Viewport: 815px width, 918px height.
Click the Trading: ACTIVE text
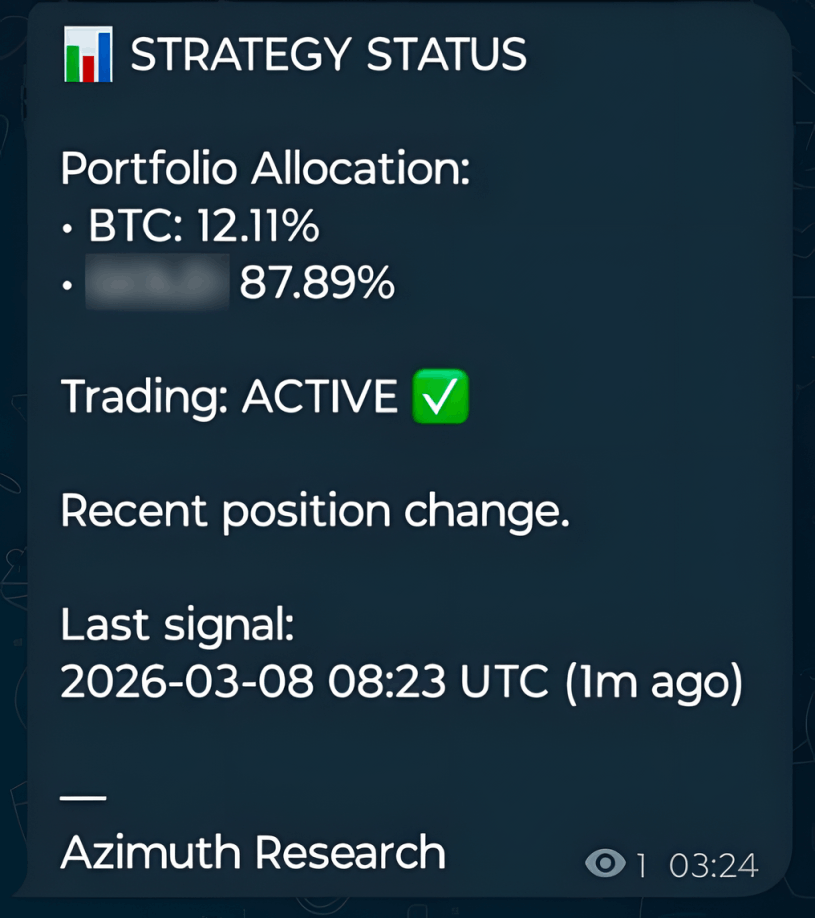point(229,398)
